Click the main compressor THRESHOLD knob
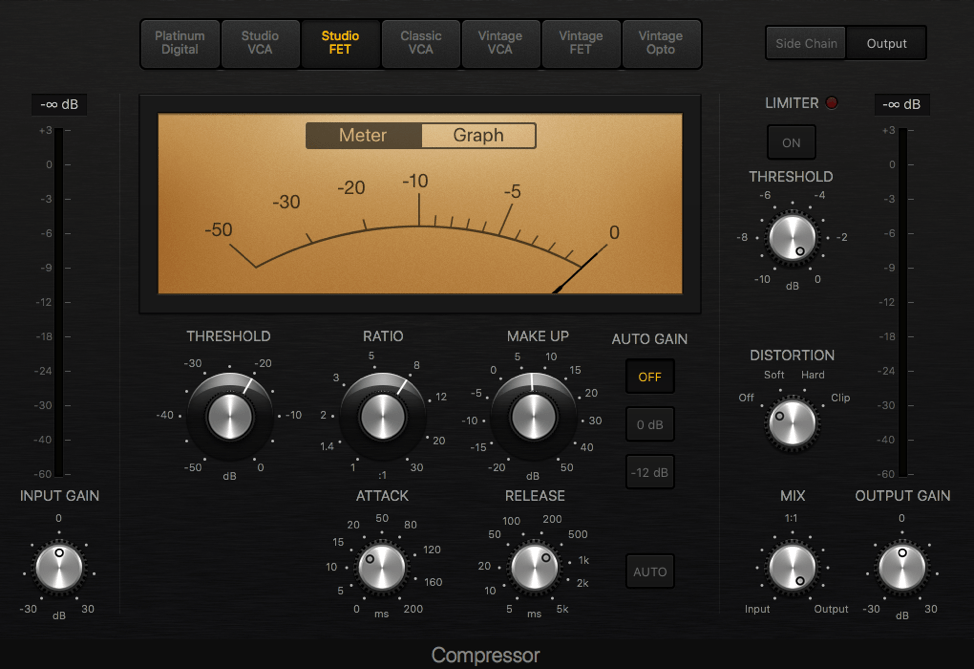The height and width of the screenshot is (669, 974). 229,416
